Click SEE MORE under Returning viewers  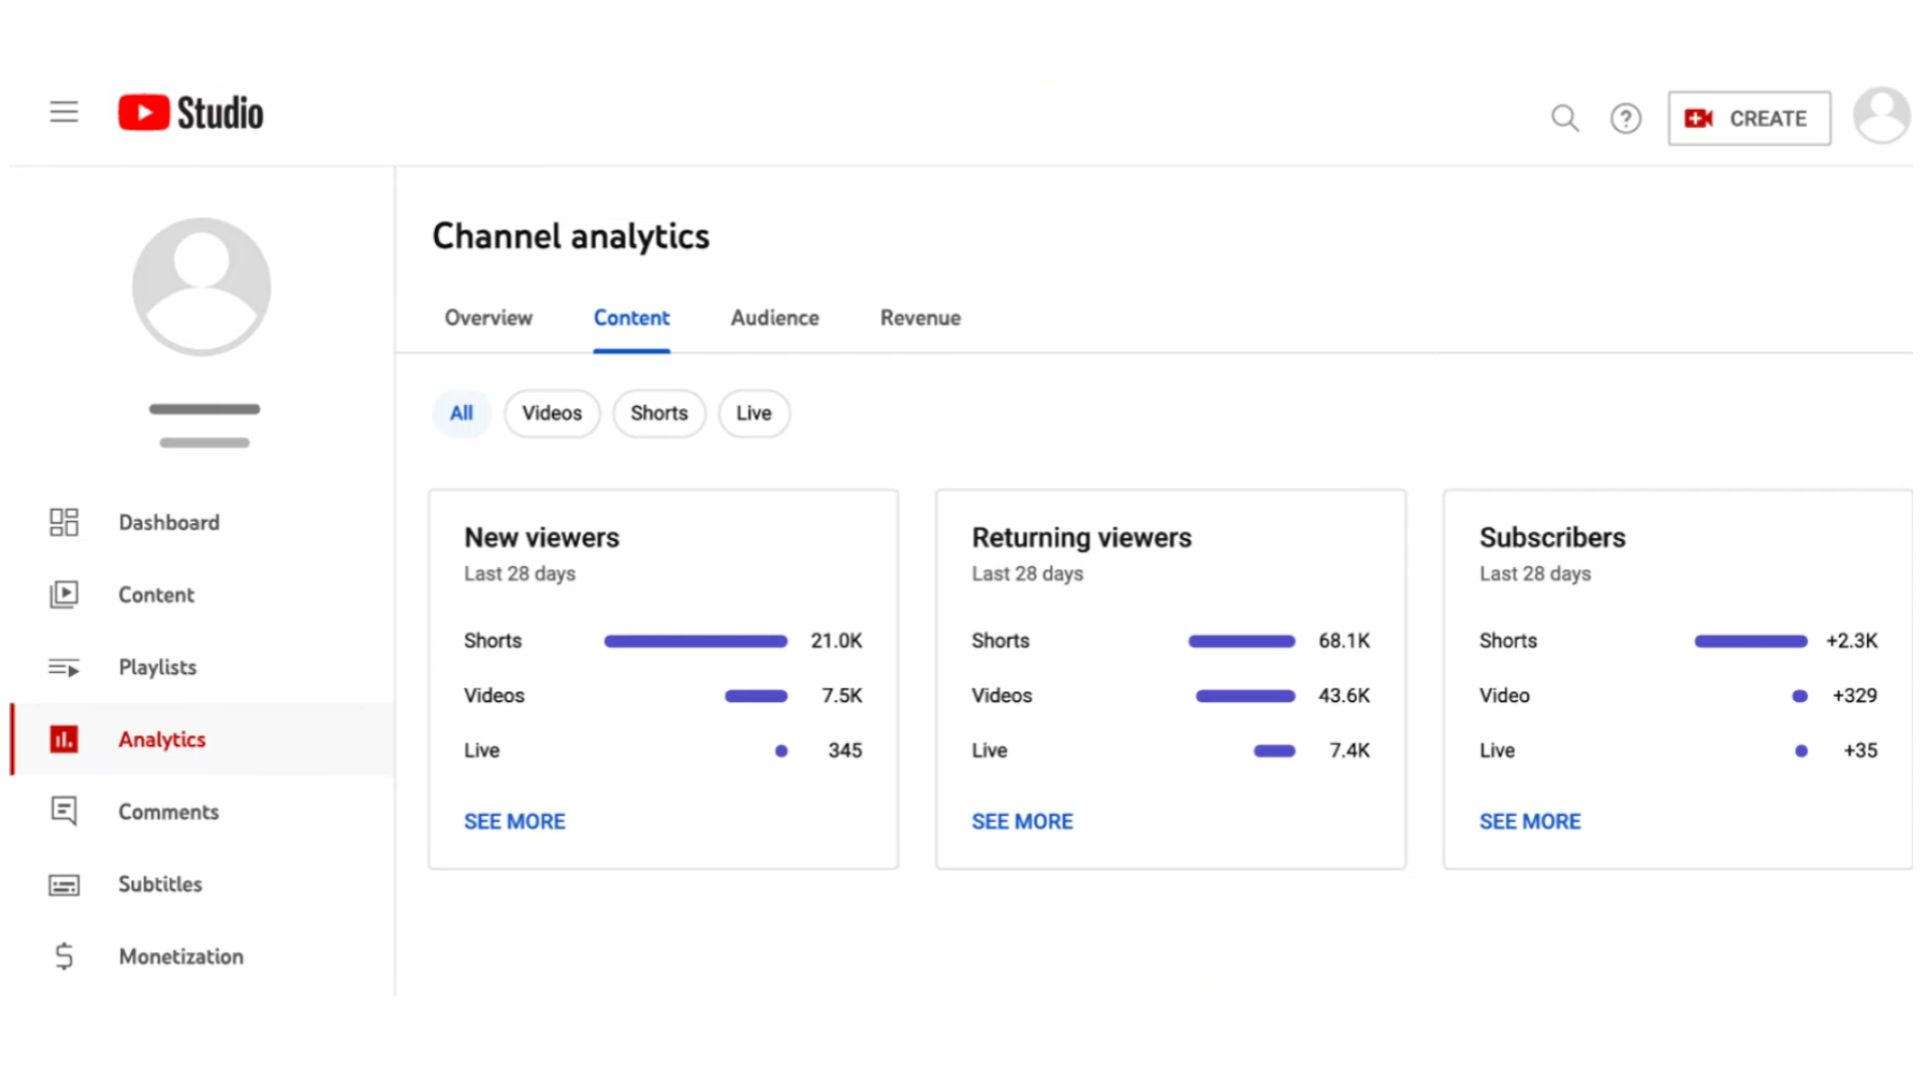pos(1022,821)
